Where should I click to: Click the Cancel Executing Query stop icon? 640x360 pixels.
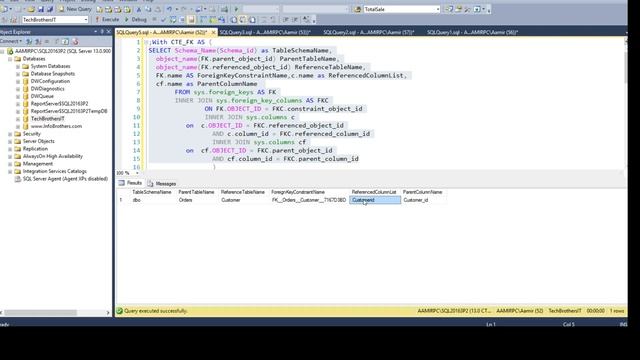tap(154, 19)
